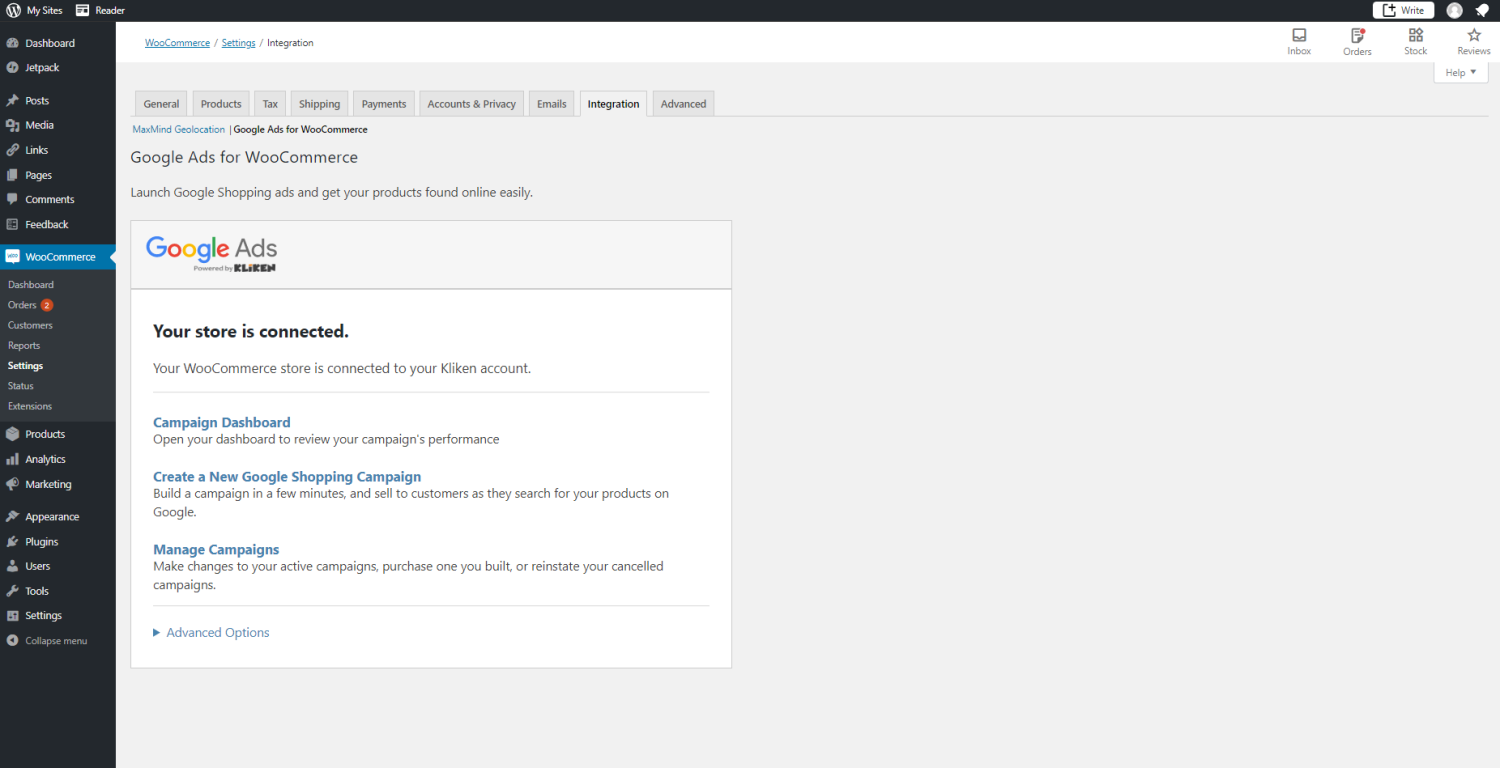This screenshot has width=1500, height=768.
Task: Open Appearance from the sidebar
Action: point(50,516)
